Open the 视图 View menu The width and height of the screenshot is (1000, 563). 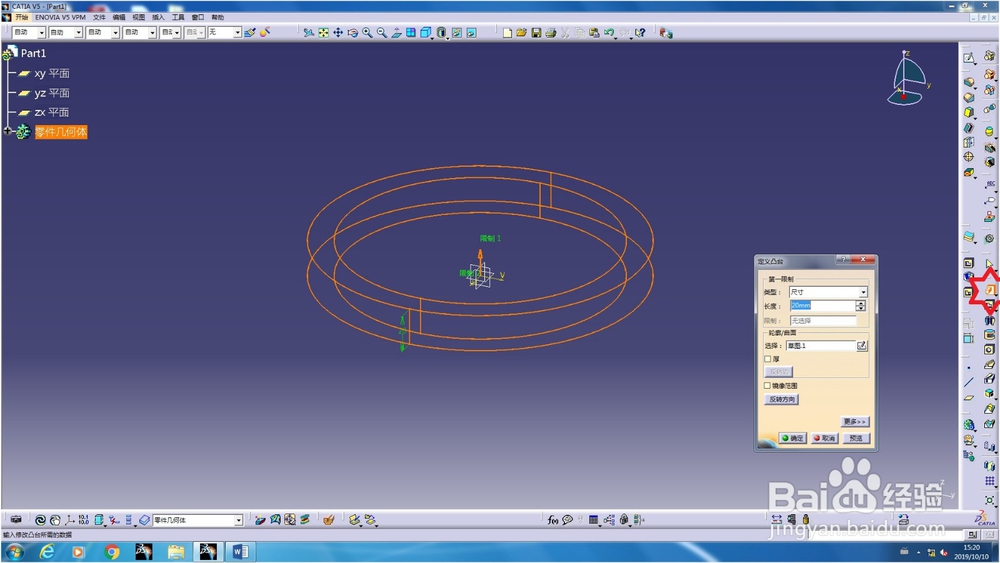point(138,17)
